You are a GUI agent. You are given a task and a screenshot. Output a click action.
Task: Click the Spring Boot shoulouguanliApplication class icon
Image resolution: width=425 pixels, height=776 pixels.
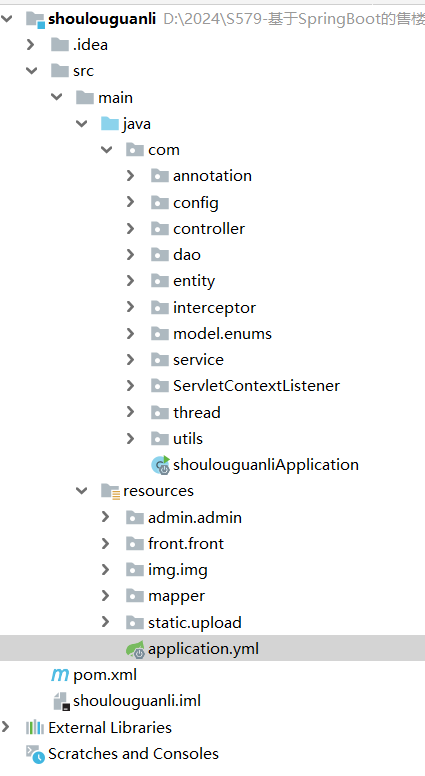[160, 465]
